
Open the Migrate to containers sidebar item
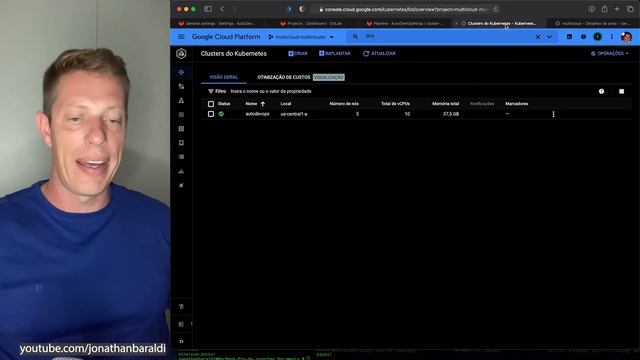[x=181, y=171]
